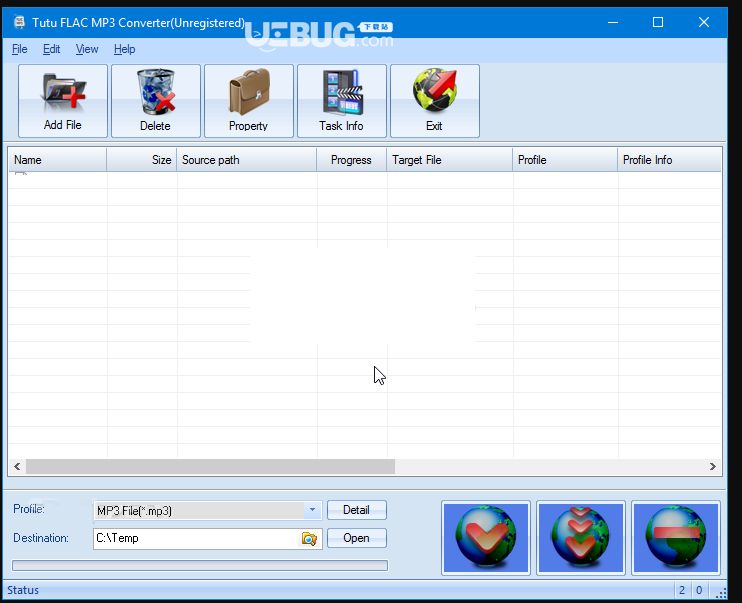Click the Status text in status bar
This screenshot has height=603, width=742.
23,590
